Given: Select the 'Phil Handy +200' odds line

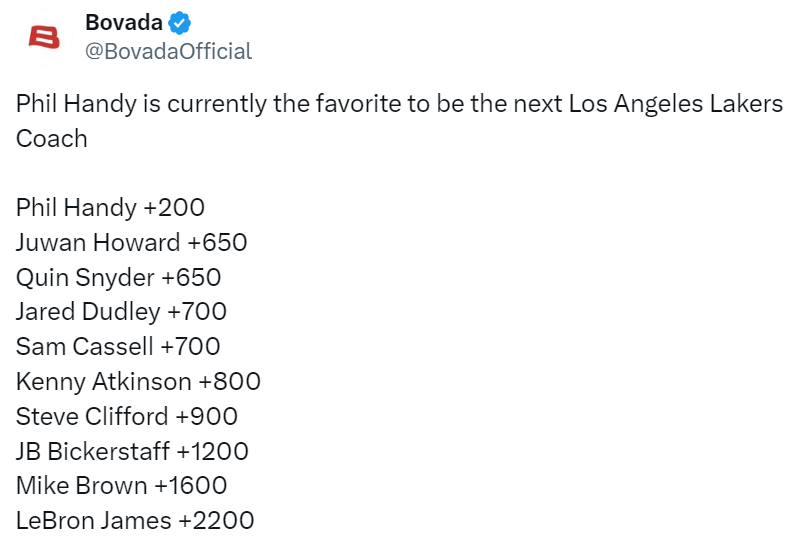Looking at the screenshot, I should (x=110, y=208).
